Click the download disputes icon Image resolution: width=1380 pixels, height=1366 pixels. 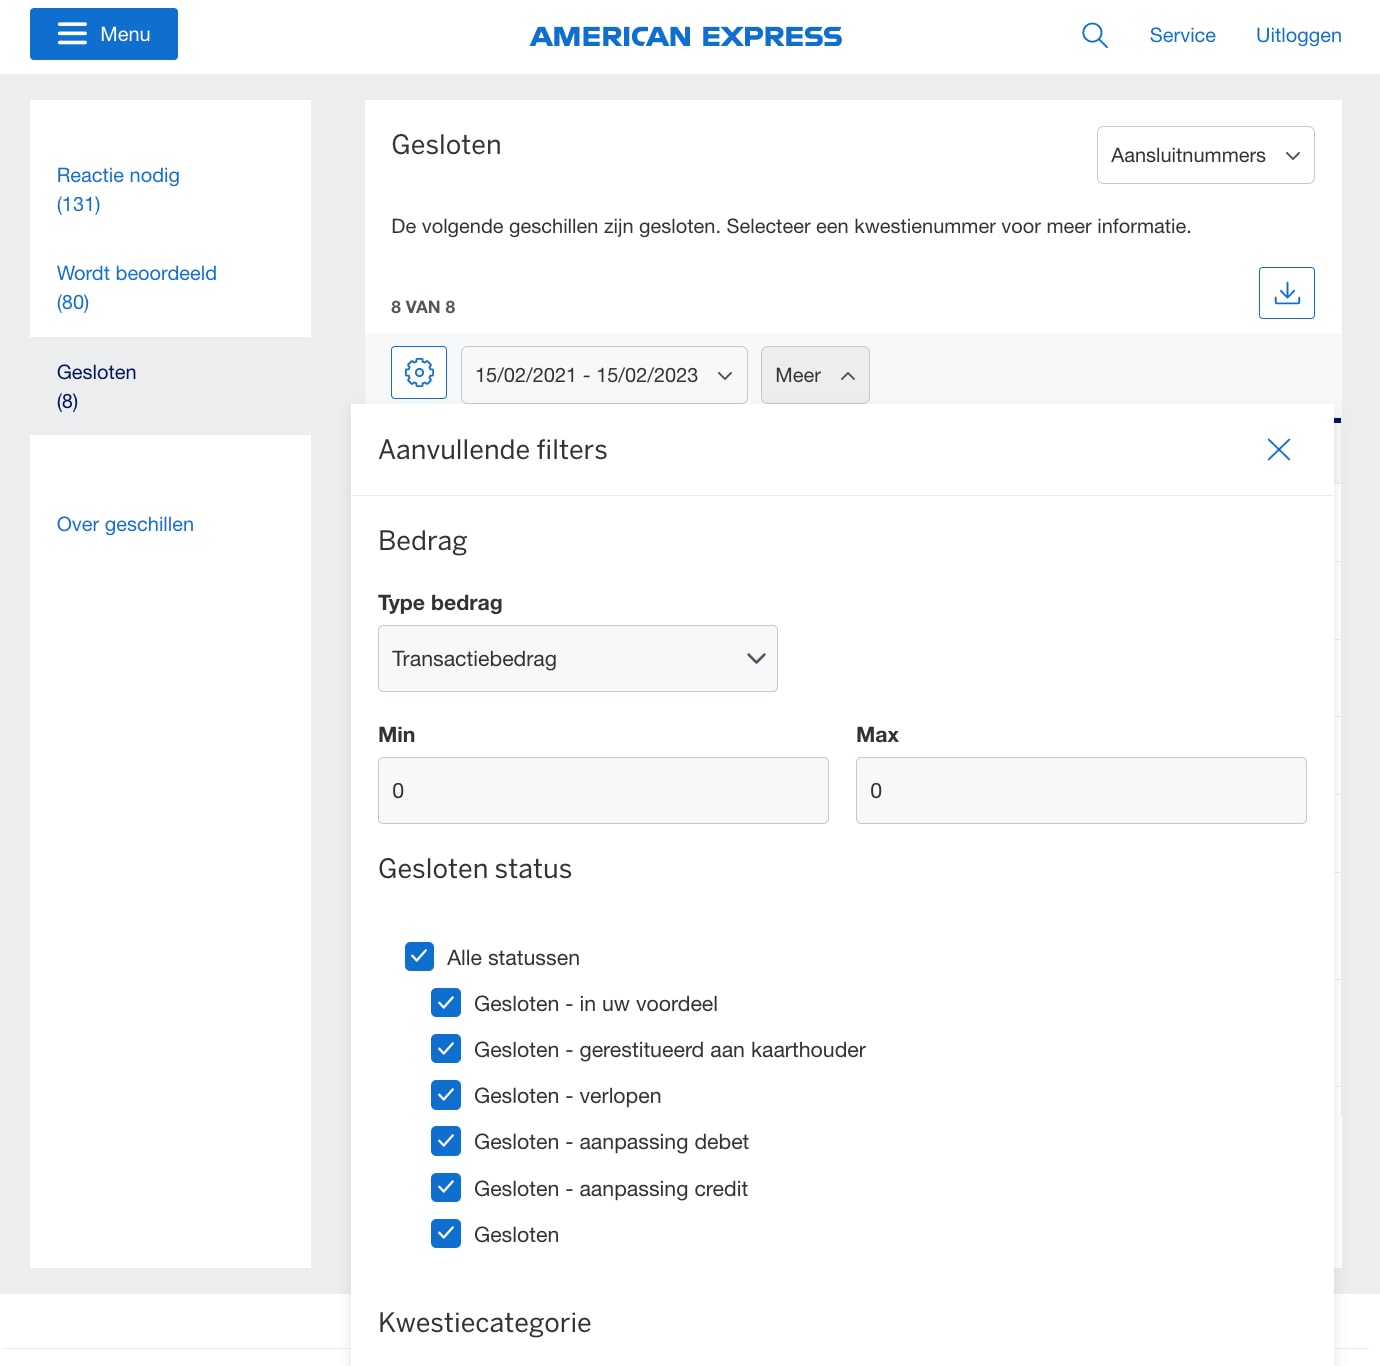click(1286, 292)
